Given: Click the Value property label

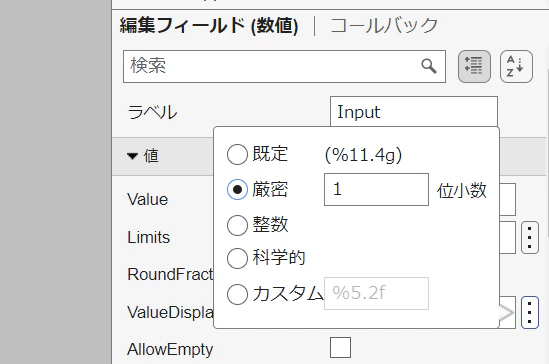Looking at the screenshot, I should point(147,200).
